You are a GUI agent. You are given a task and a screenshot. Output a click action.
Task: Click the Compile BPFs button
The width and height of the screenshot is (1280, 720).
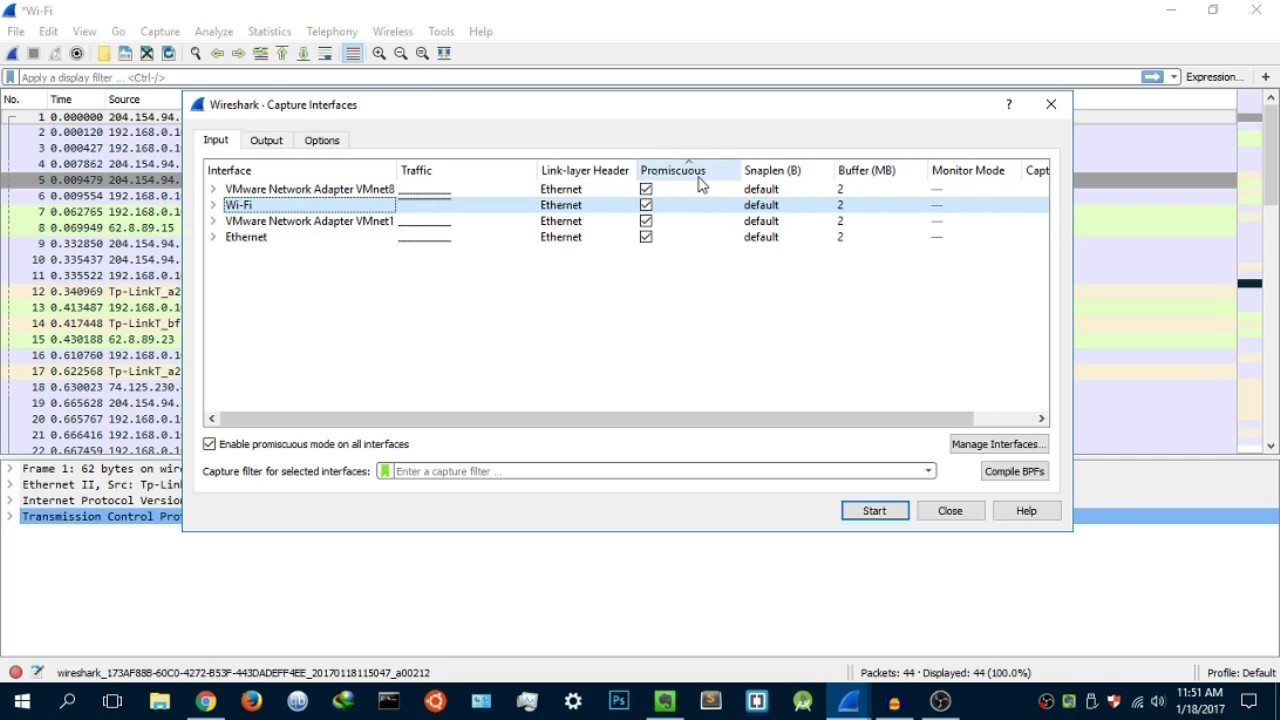pyautogui.click(x=1014, y=471)
